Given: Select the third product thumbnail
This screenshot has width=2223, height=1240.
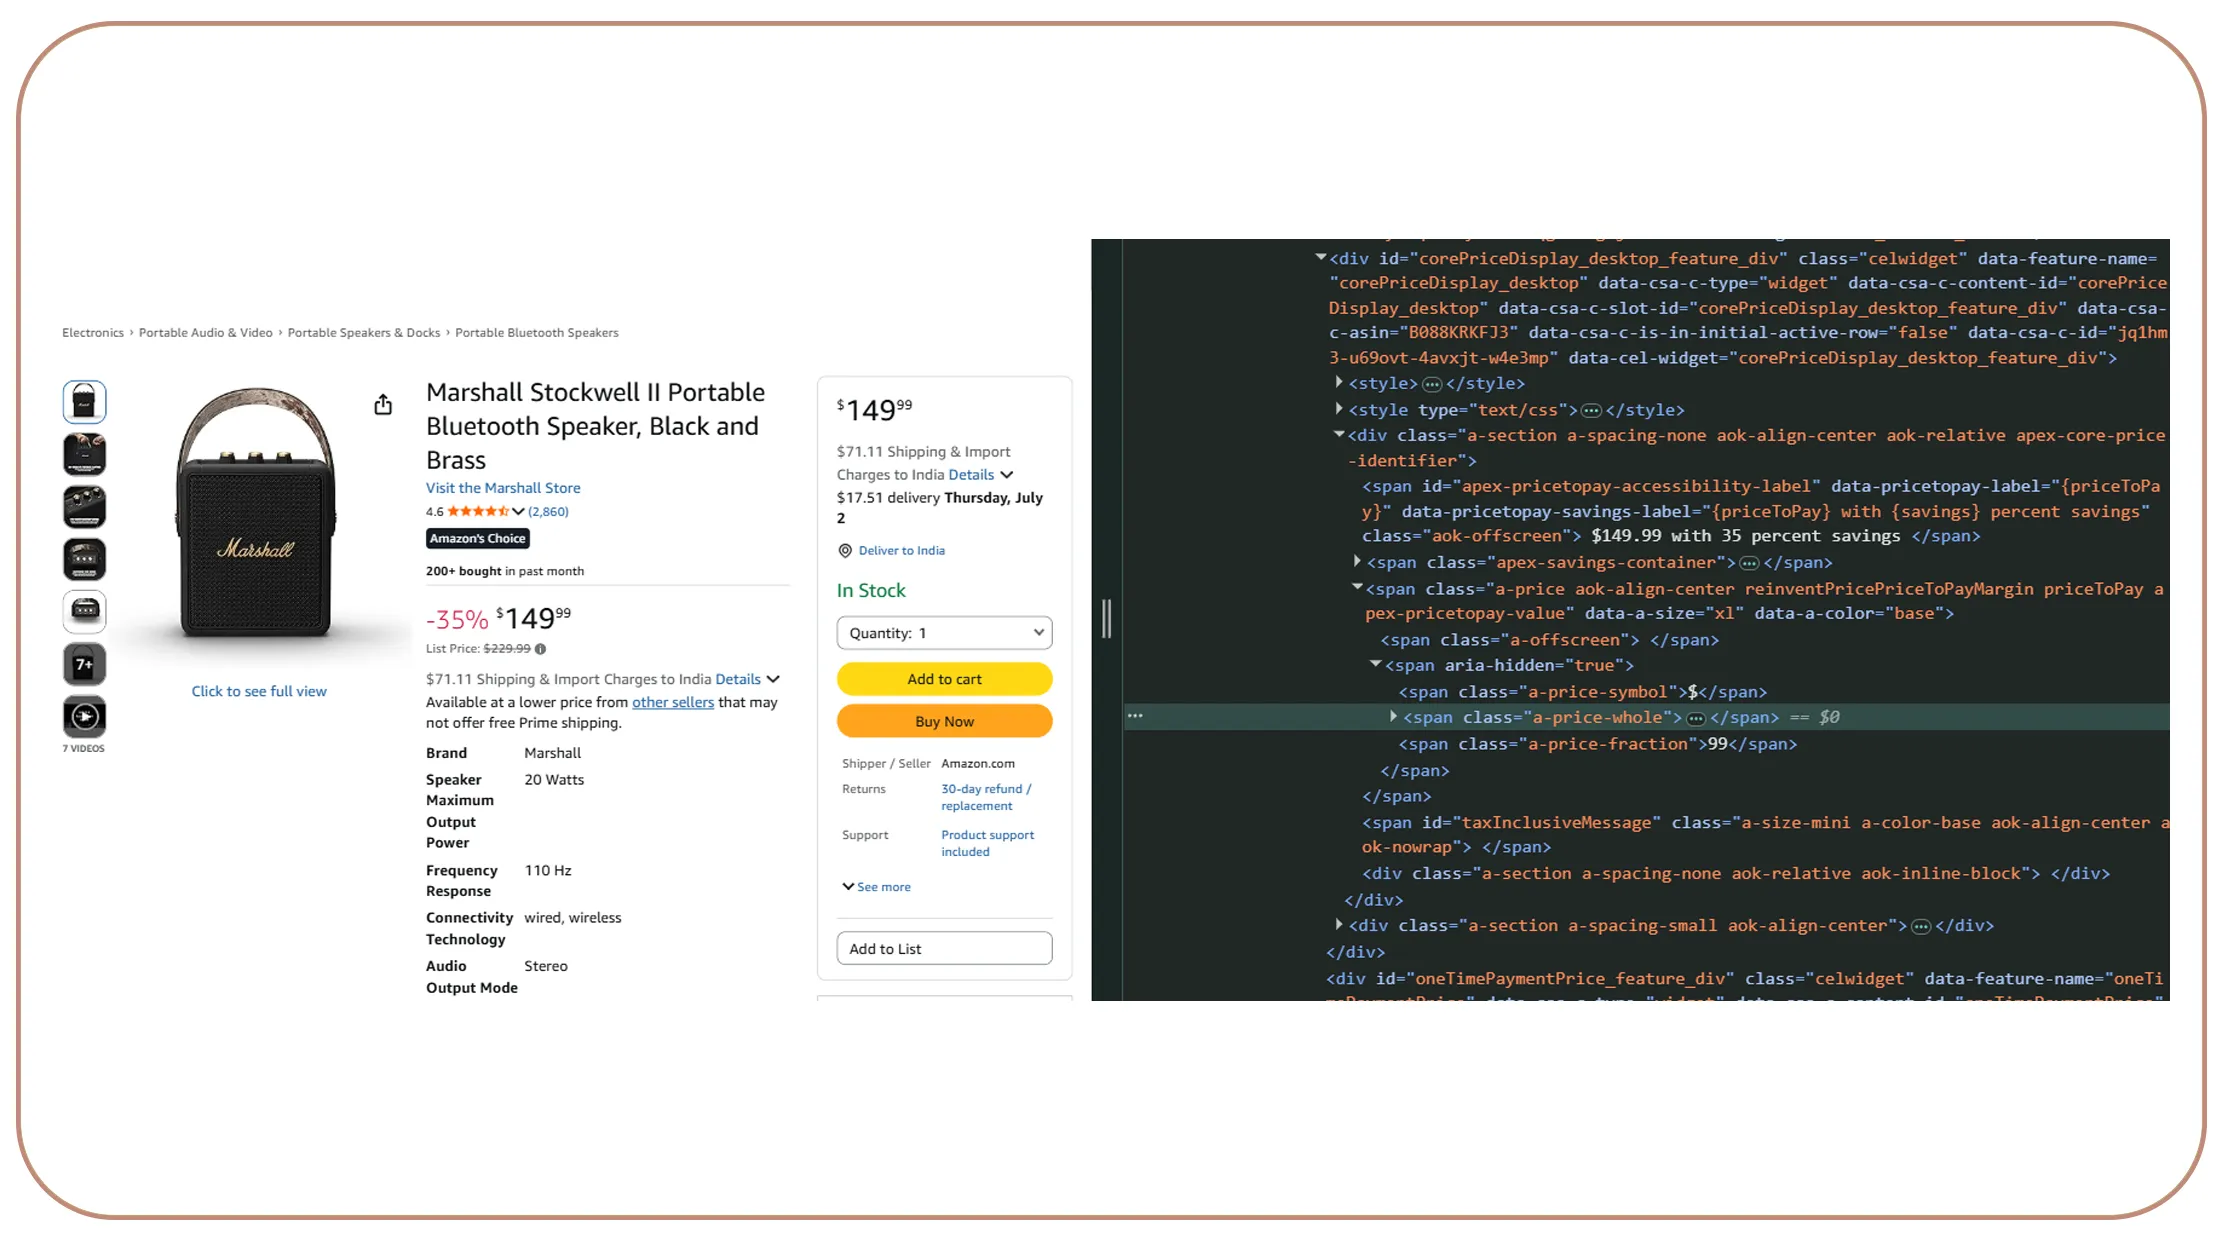Looking at the screenshot, I should pyautogui.click(x=85, y=507).
